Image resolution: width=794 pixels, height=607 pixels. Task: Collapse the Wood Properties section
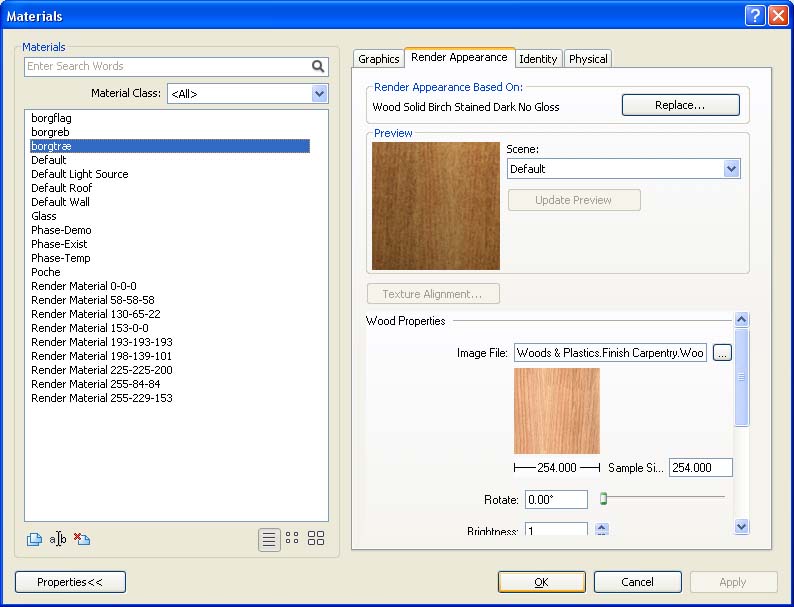coord(741,320)
